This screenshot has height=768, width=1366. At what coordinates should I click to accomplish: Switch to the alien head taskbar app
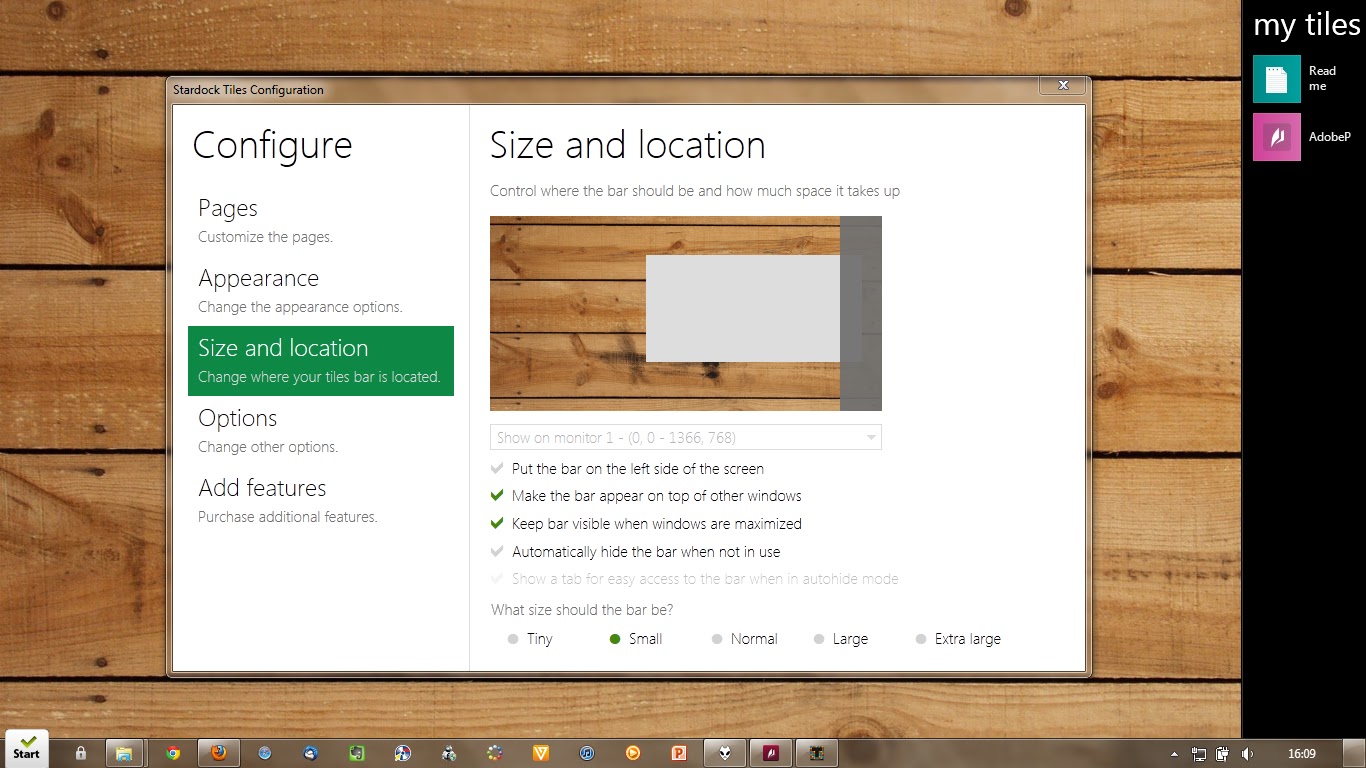[725, 753]
